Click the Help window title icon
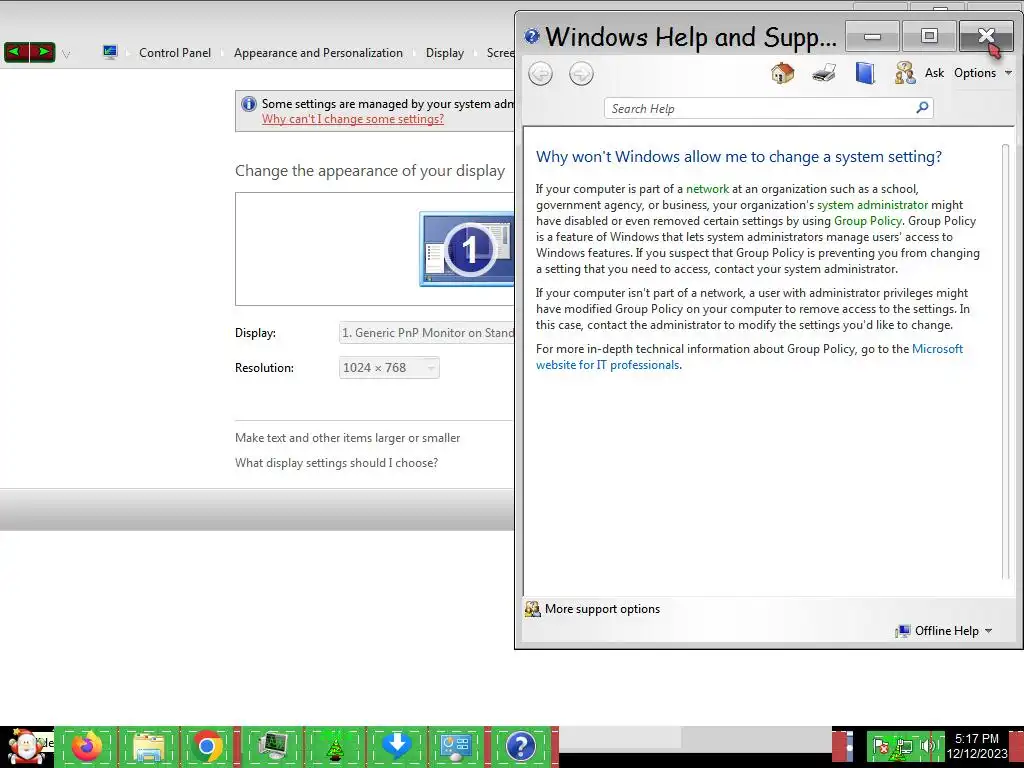 [x=532, y=36]
